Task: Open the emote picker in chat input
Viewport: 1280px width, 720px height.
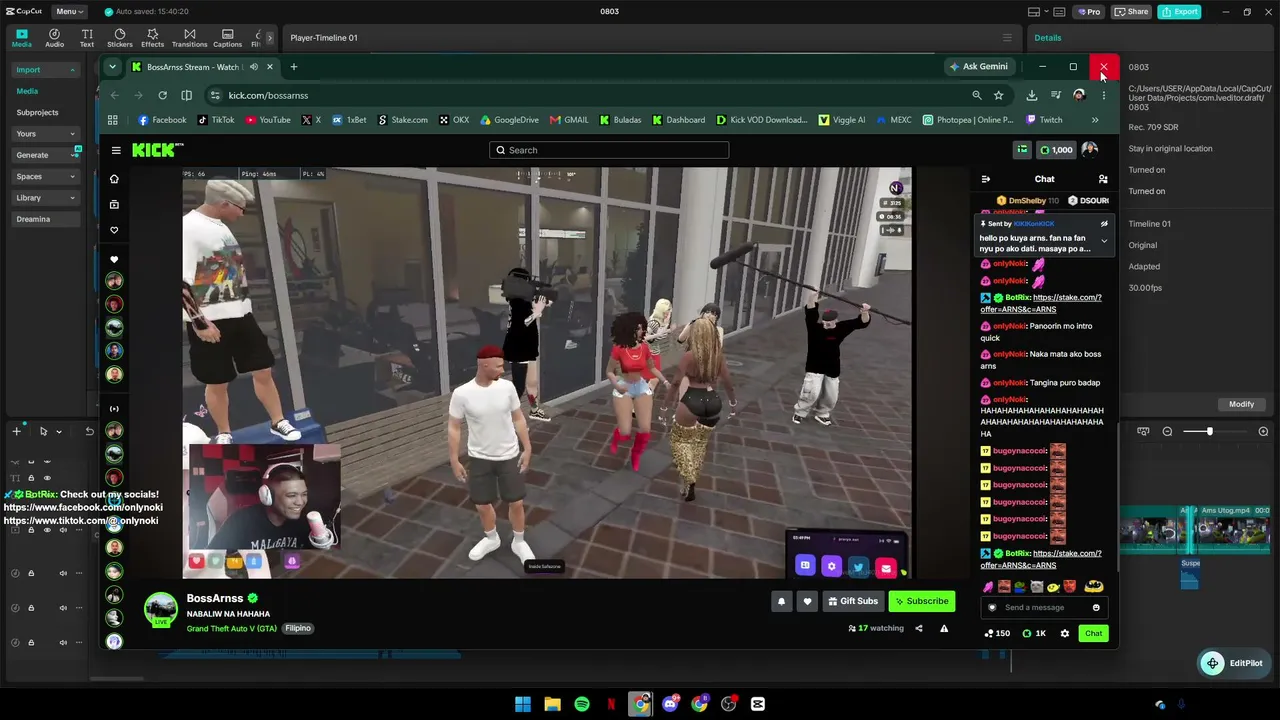Action: (1096, 607)
